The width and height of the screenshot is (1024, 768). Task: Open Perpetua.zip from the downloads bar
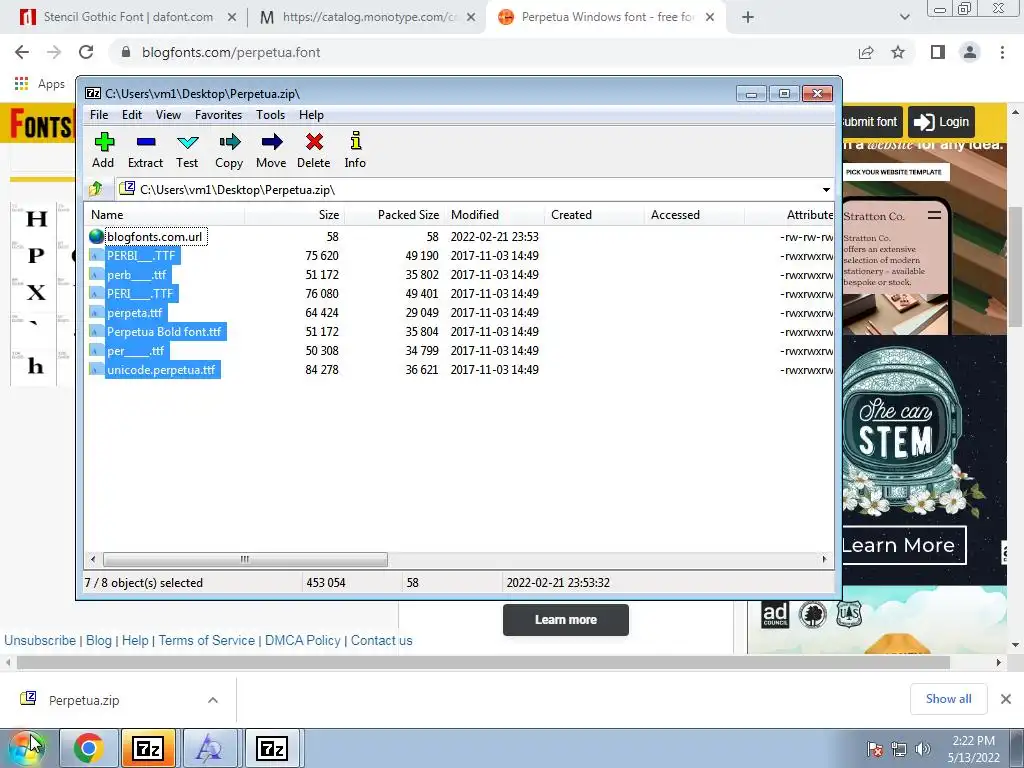84,700
